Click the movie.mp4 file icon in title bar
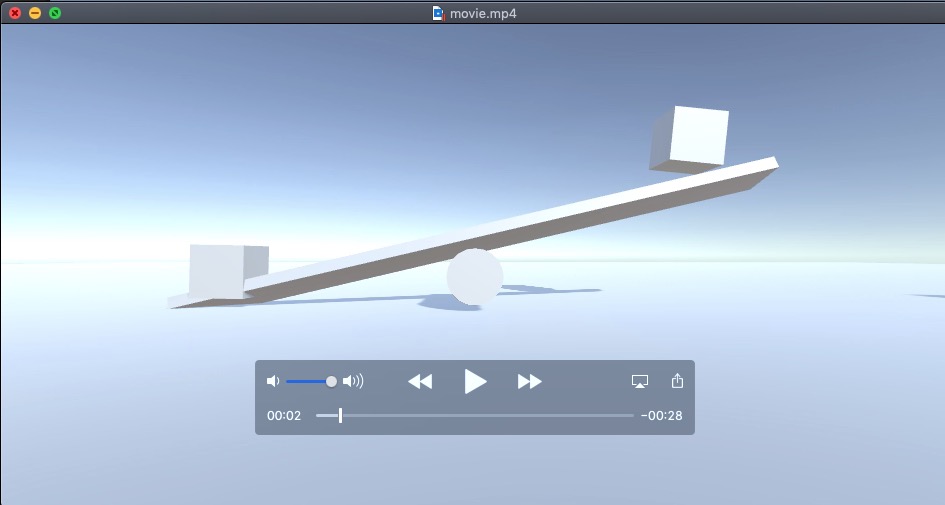The height and width of the screenshot is (505, 945). tap(438, 13)
